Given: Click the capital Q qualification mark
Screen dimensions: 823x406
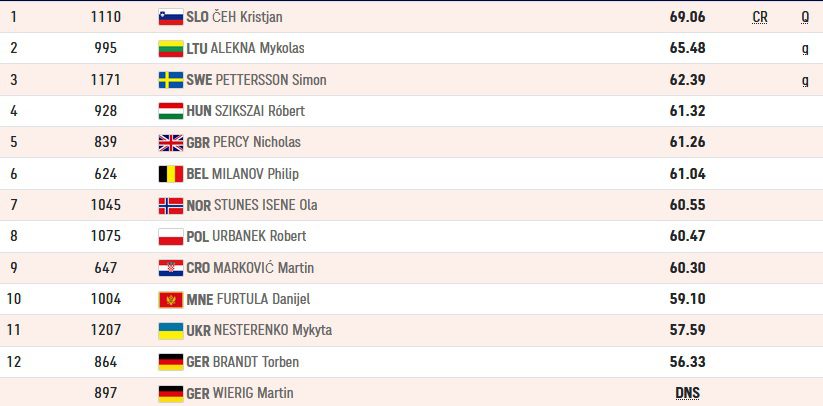Looking at the screenshot, I should point(805,17).
